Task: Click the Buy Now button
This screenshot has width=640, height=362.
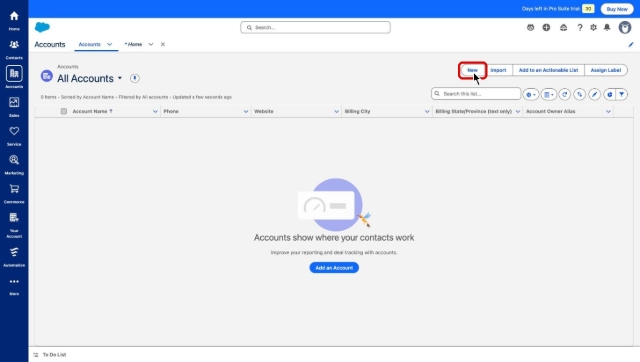Action: 617,9
